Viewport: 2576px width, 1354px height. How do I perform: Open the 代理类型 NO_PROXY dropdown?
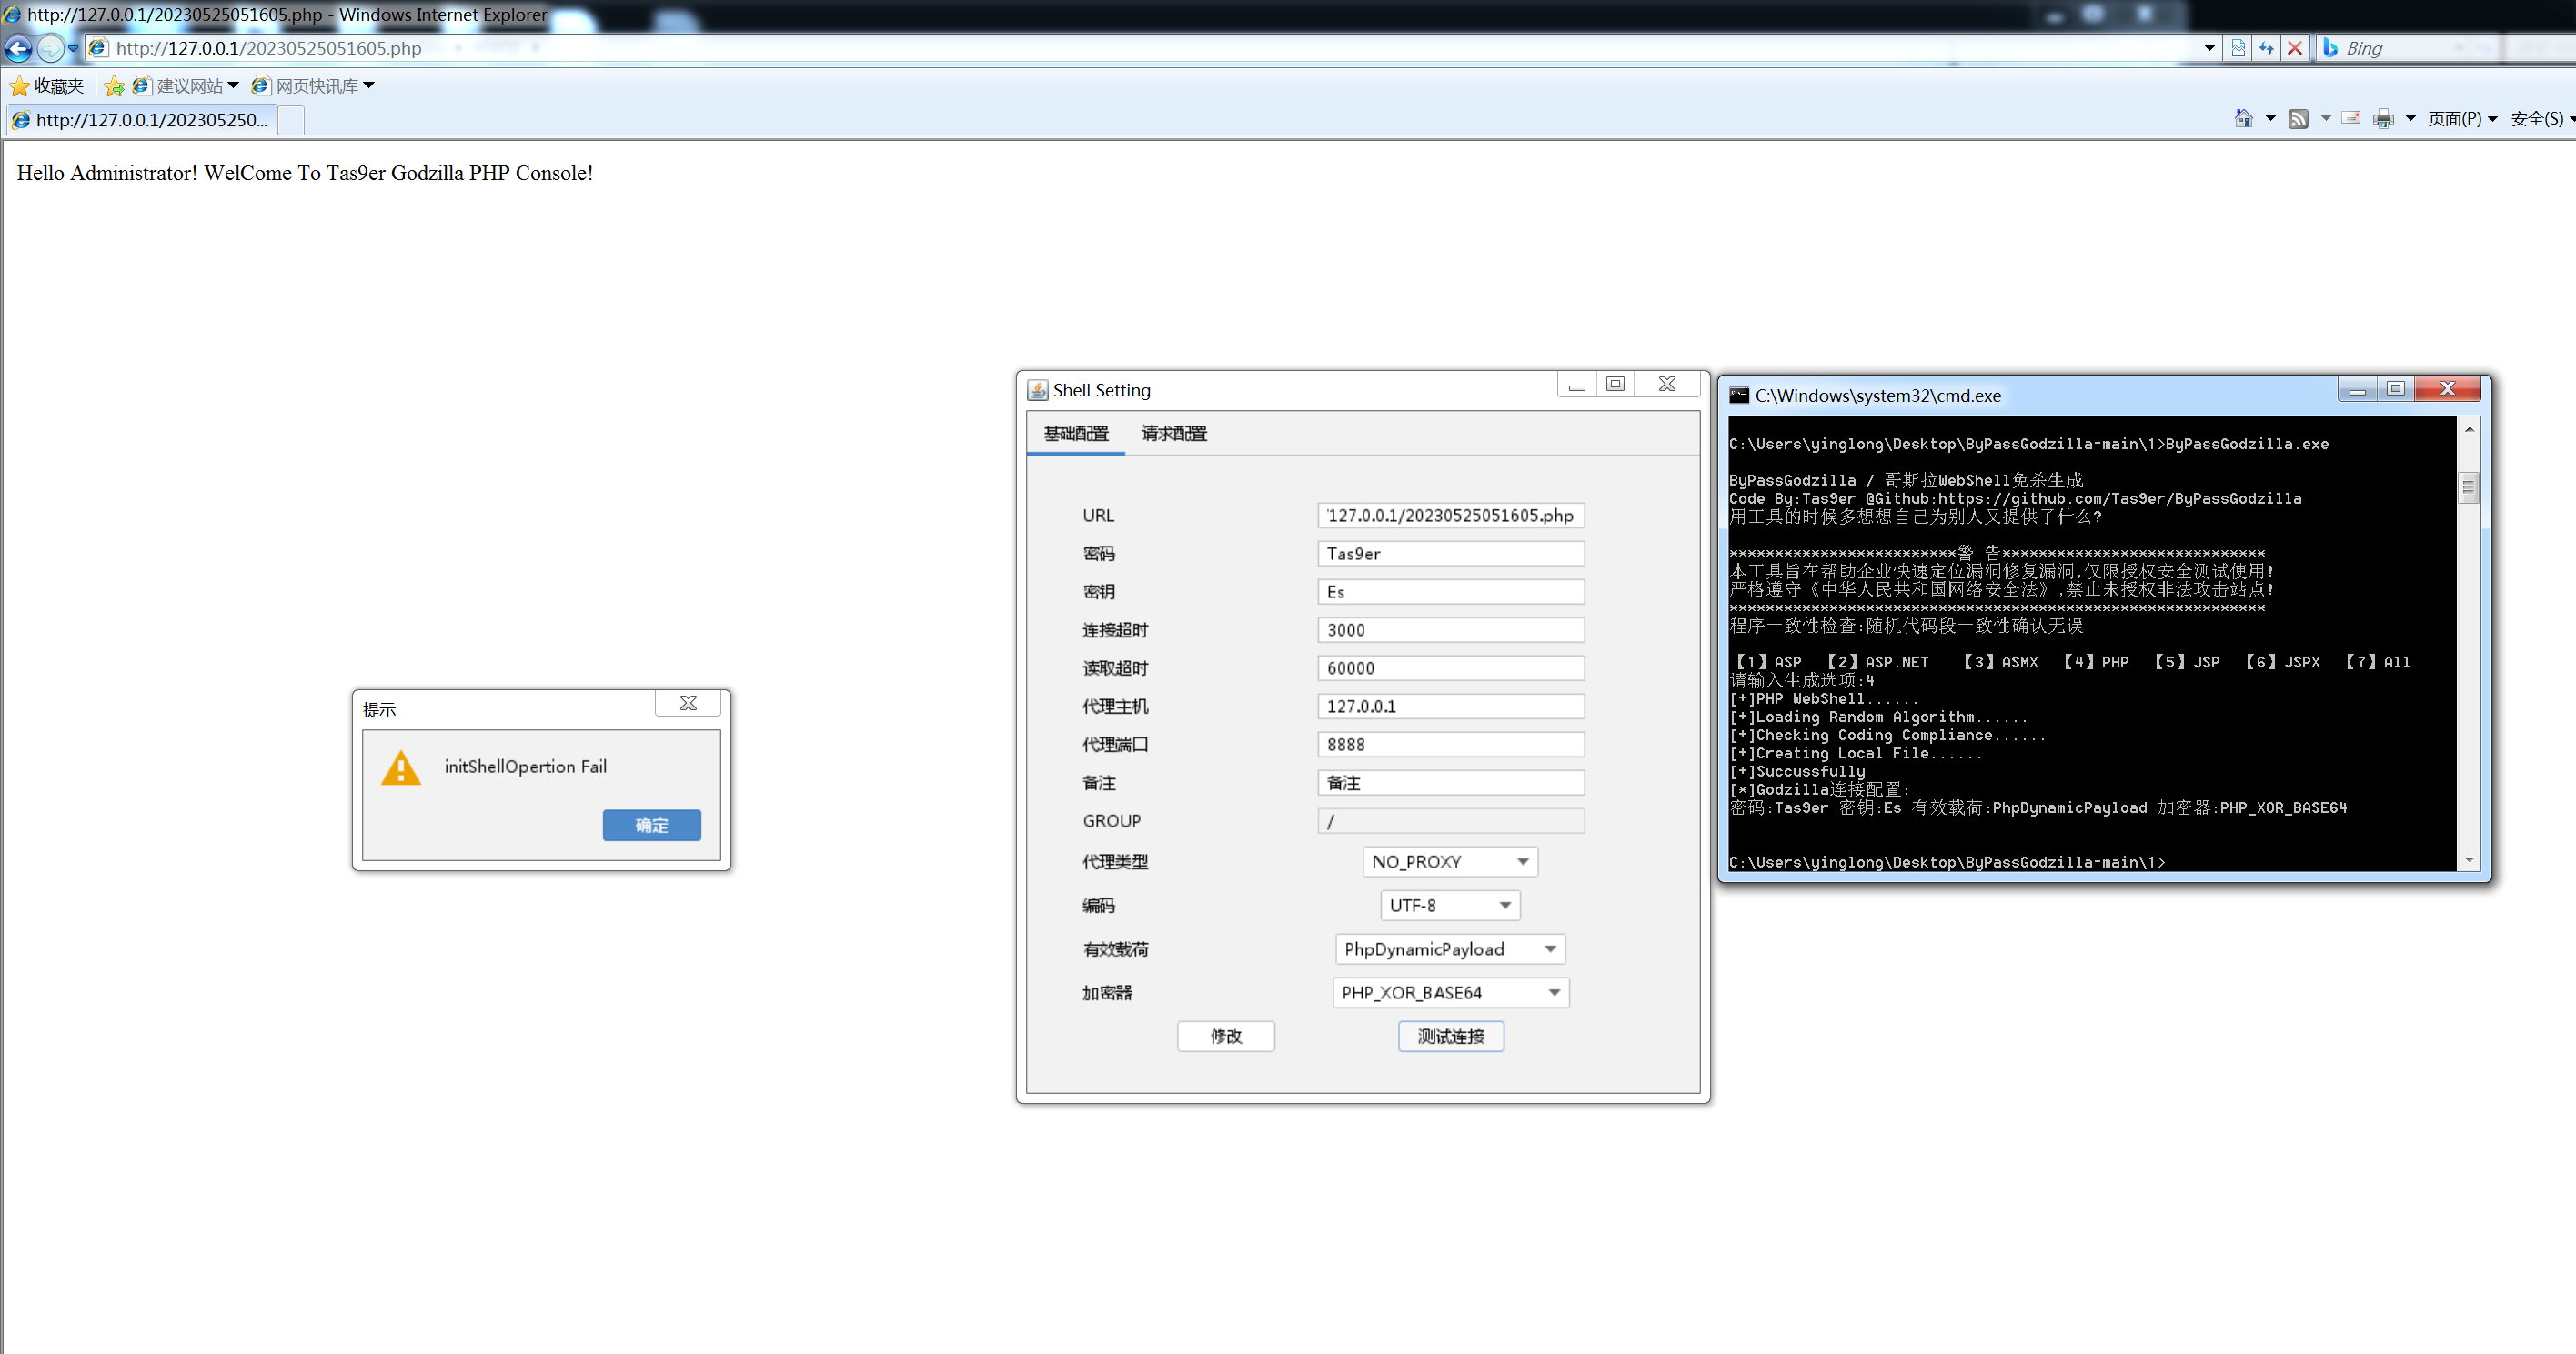point(1524,861)
